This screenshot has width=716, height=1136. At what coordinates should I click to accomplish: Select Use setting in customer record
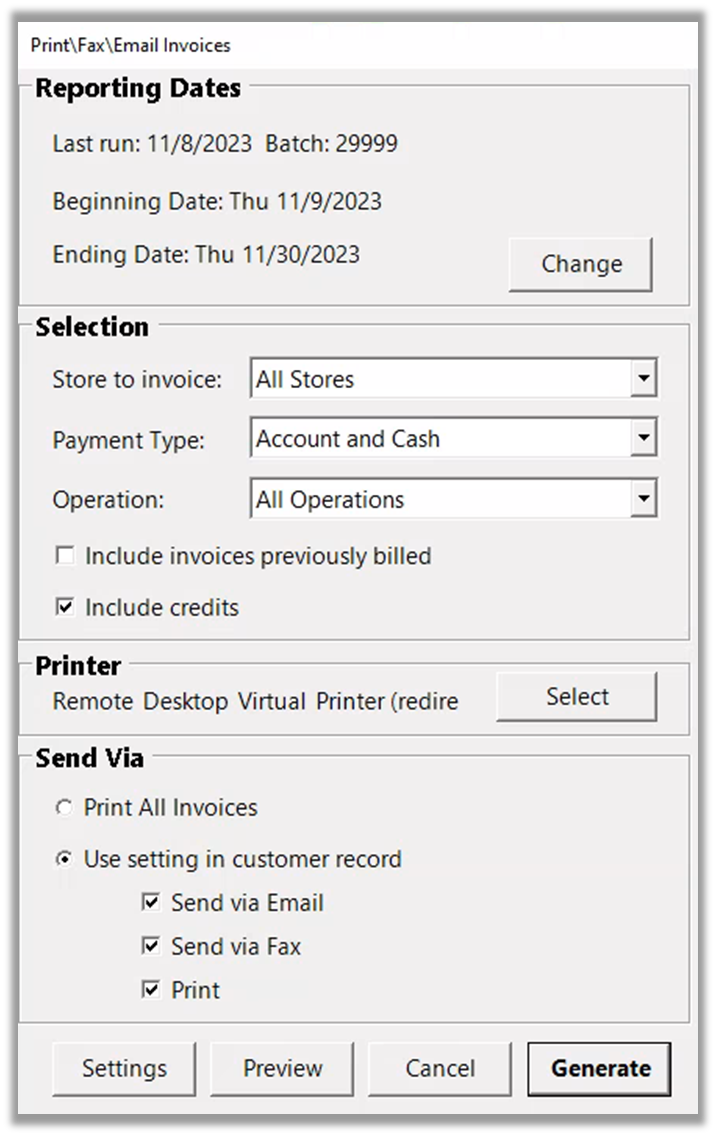tap(65, 859)
